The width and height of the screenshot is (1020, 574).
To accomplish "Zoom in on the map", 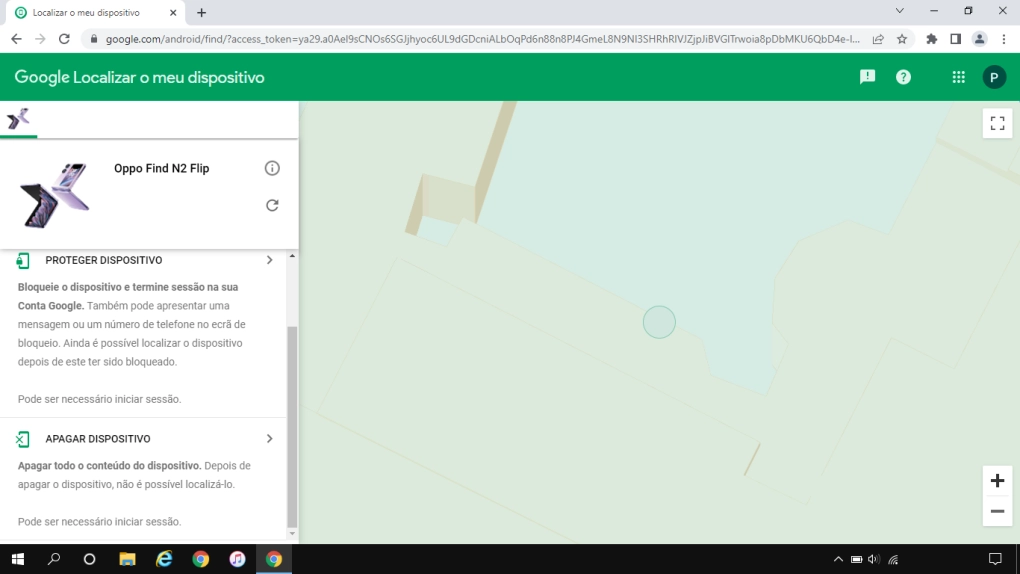I will tap(997, 481).
